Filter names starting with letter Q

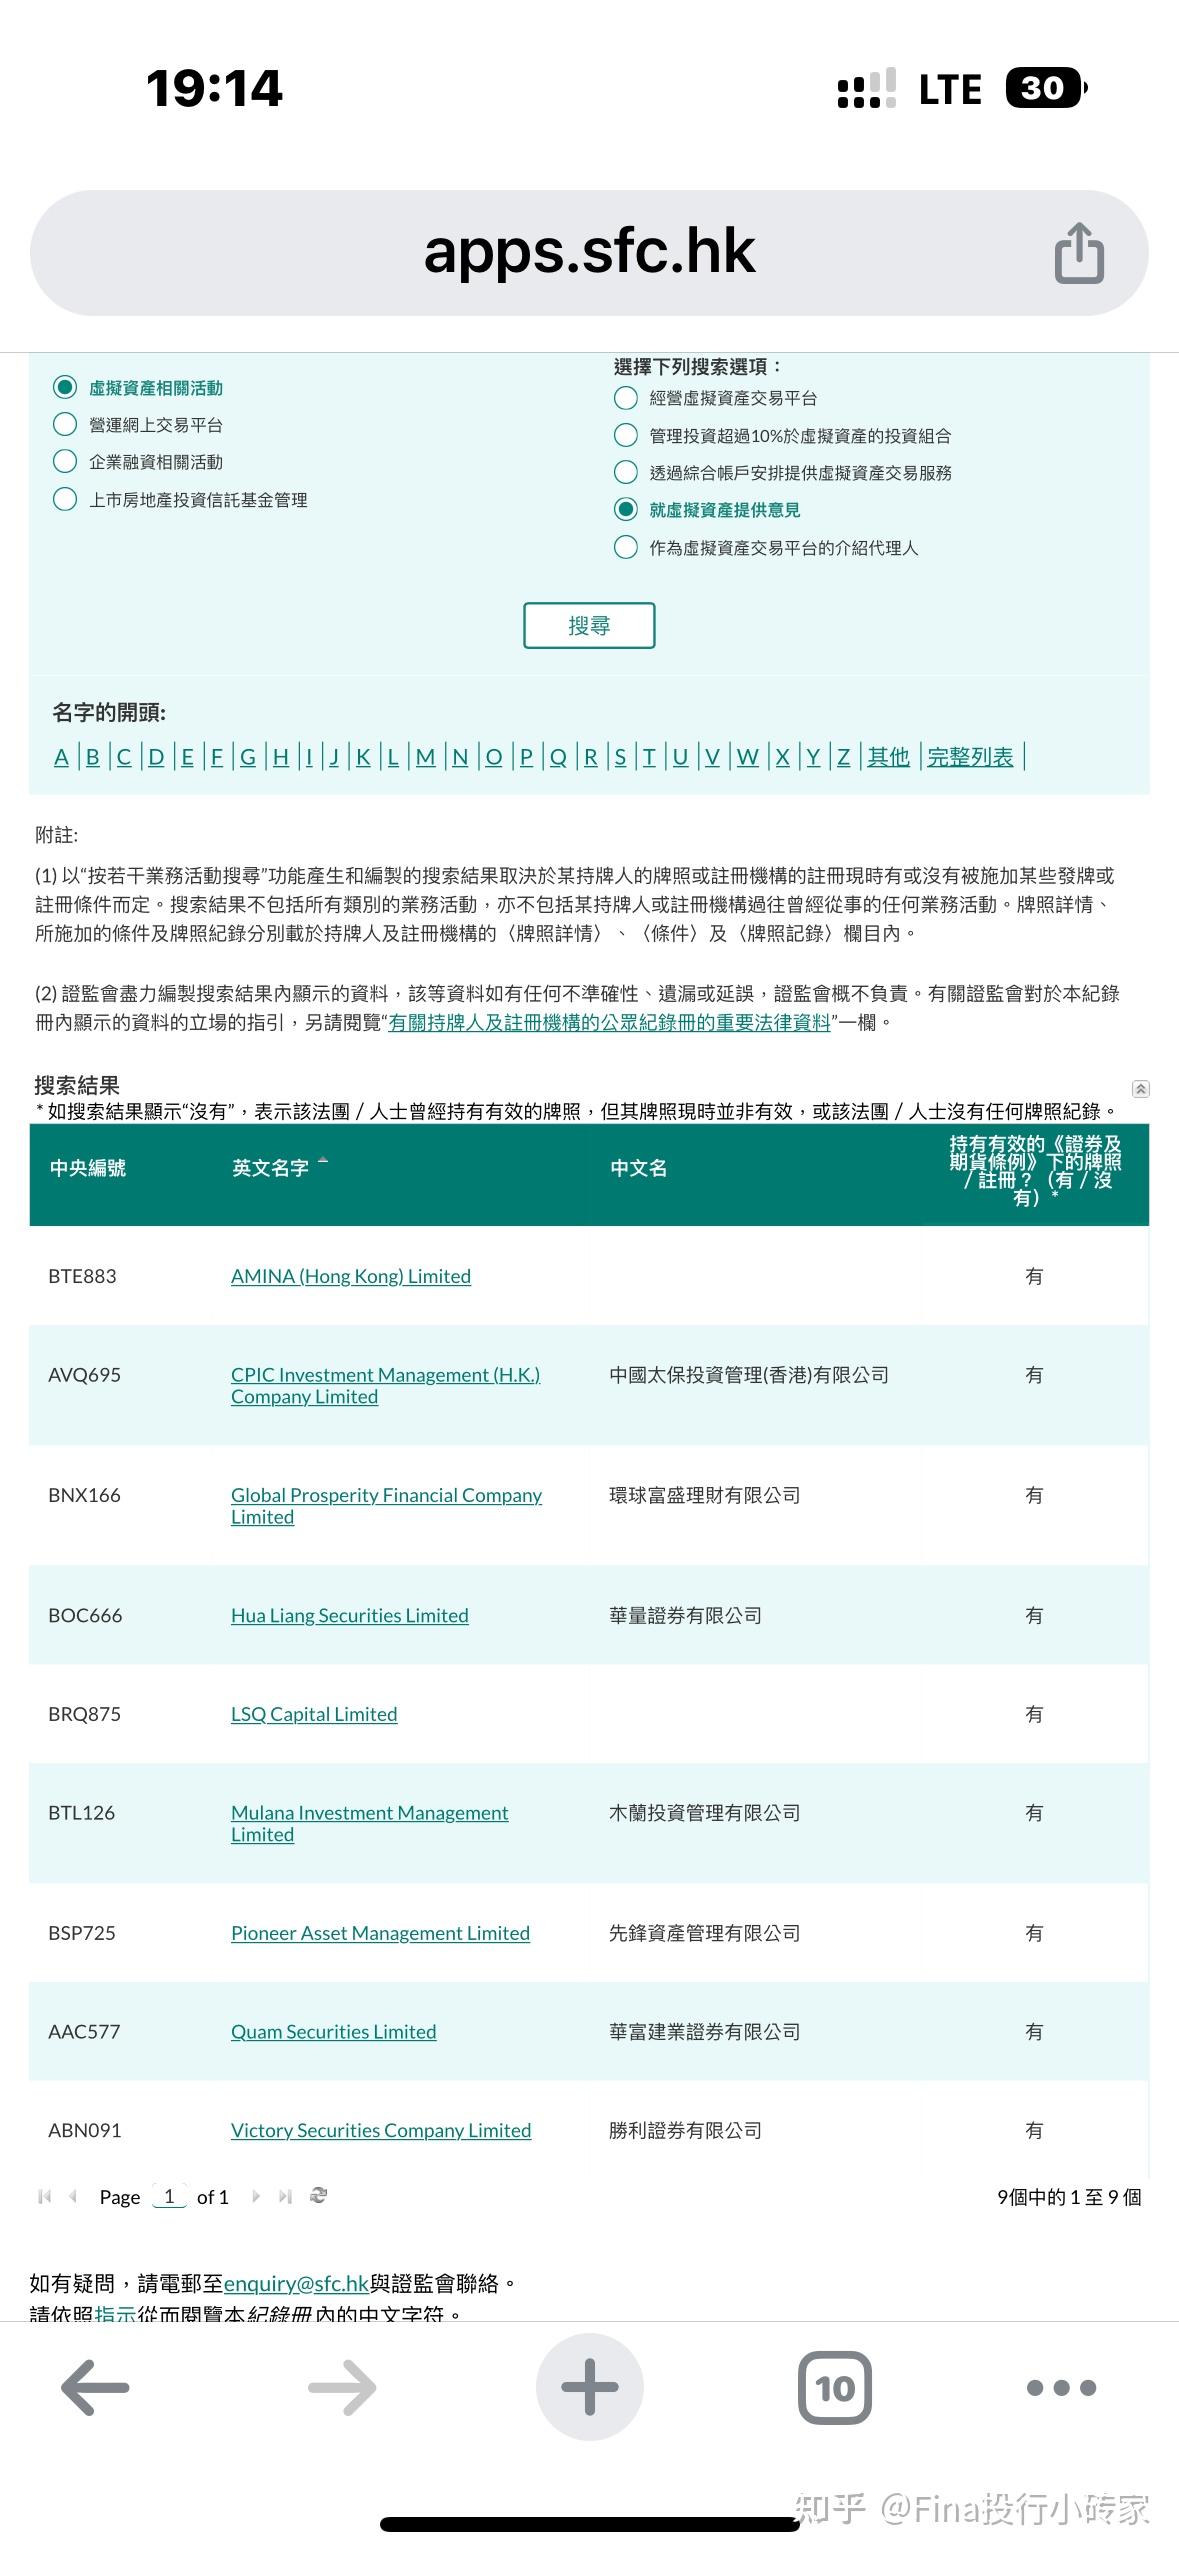coord(558,757)
